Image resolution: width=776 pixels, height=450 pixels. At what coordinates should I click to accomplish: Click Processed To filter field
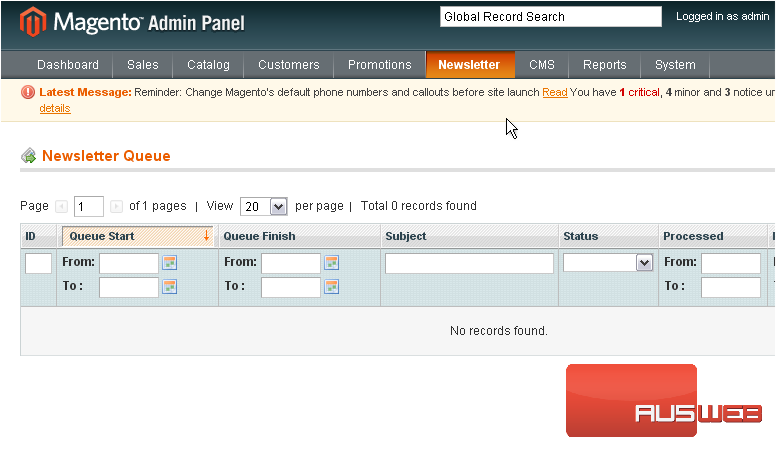731,287
